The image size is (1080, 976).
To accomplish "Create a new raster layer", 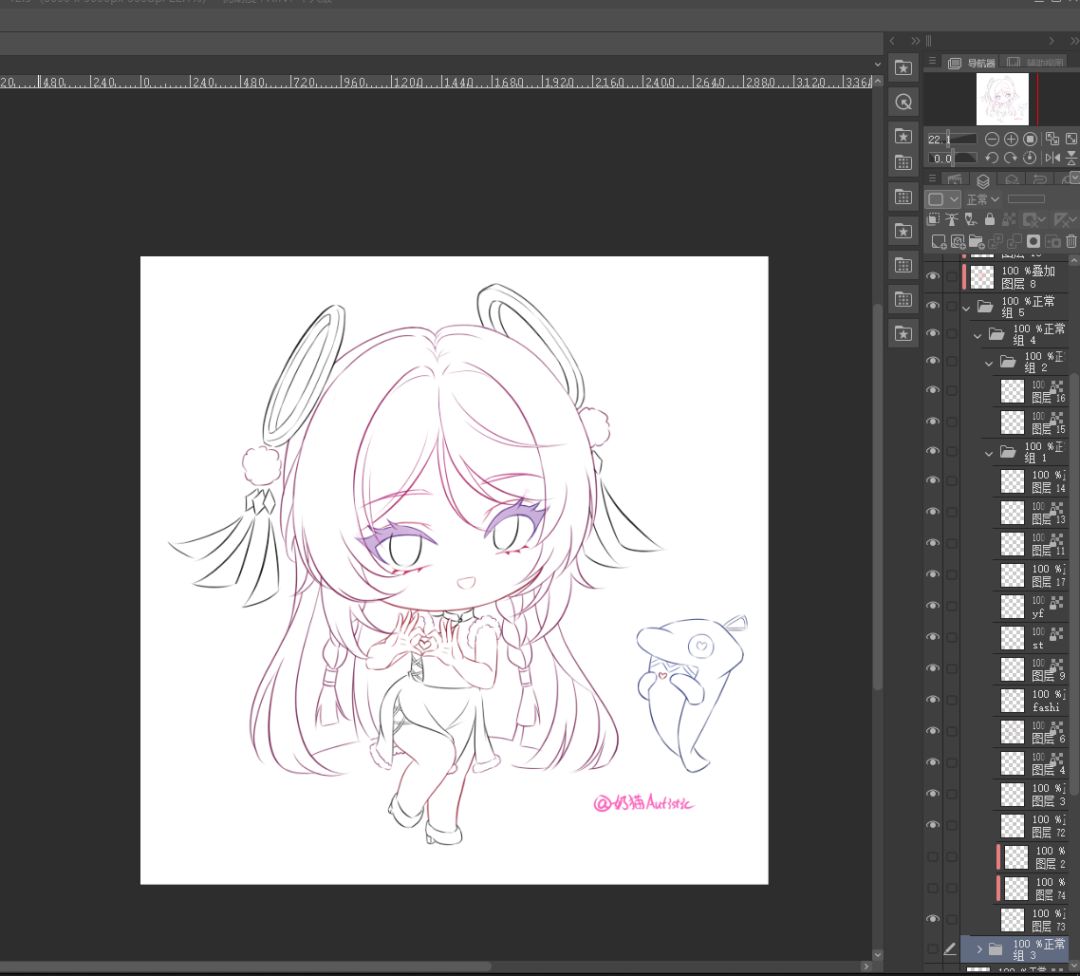I will (x=938, y=242).
